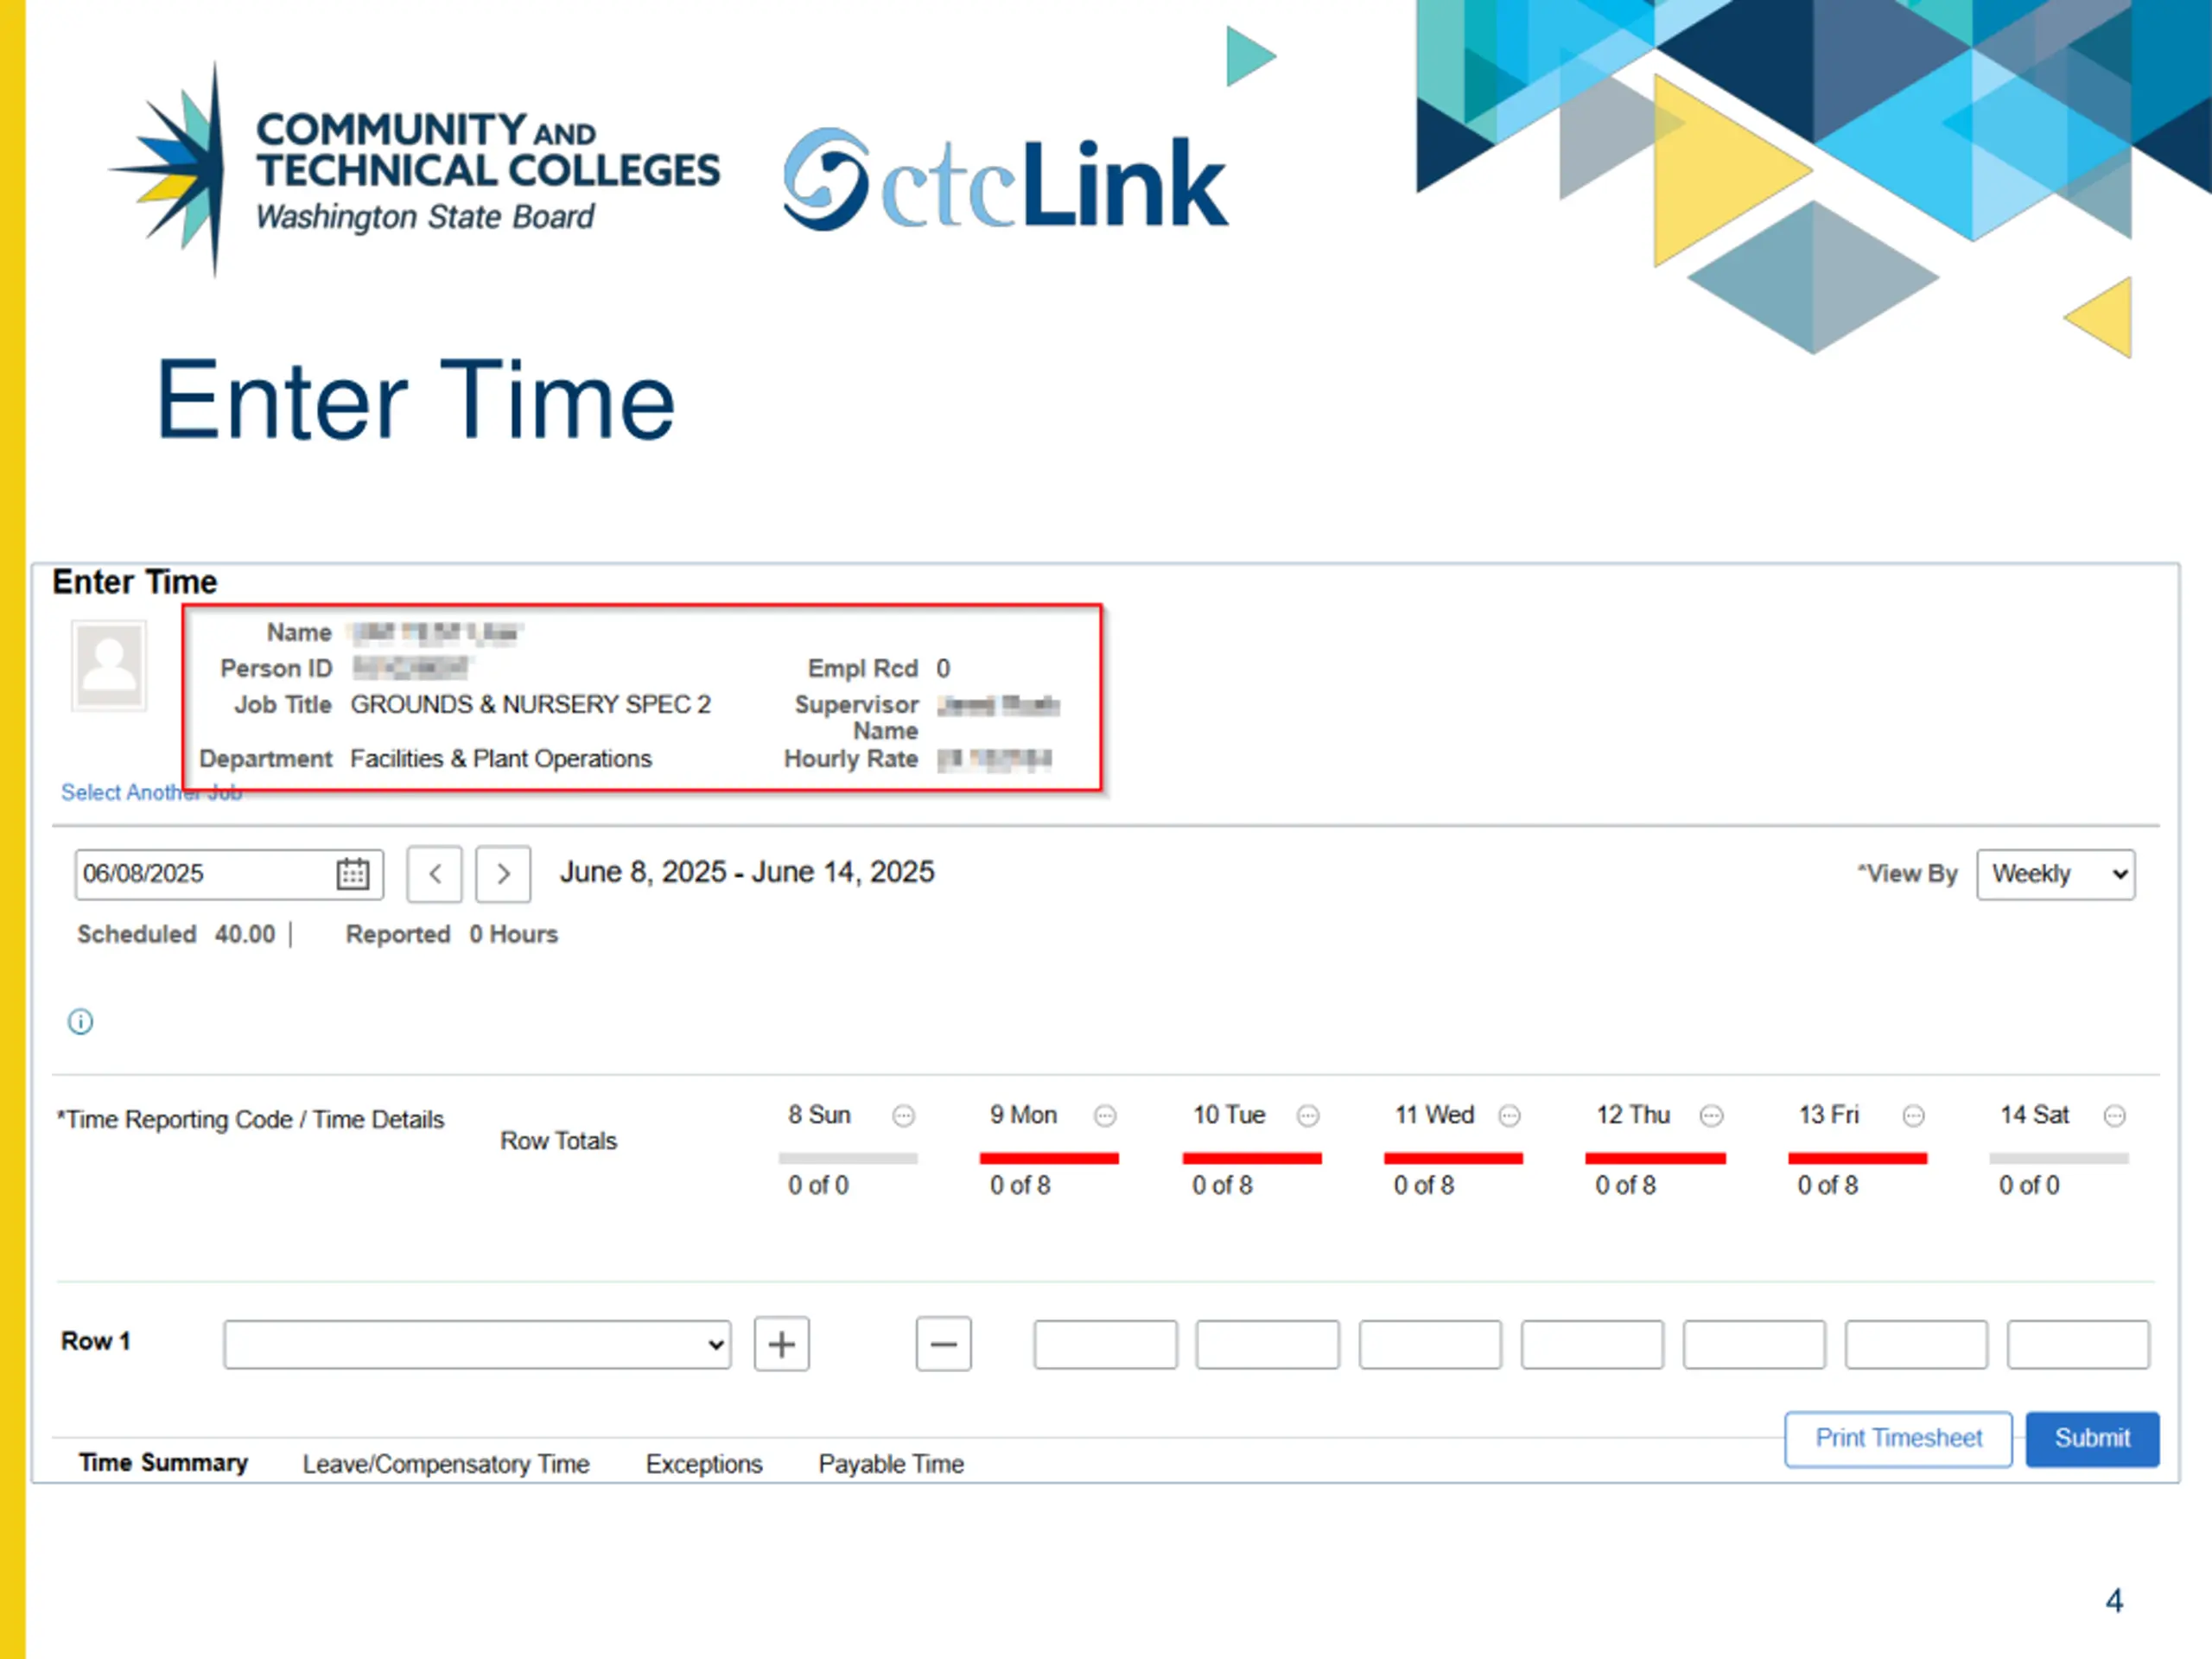Open Row 1 Time Reporting Code dropdown

click(477, 1344)
